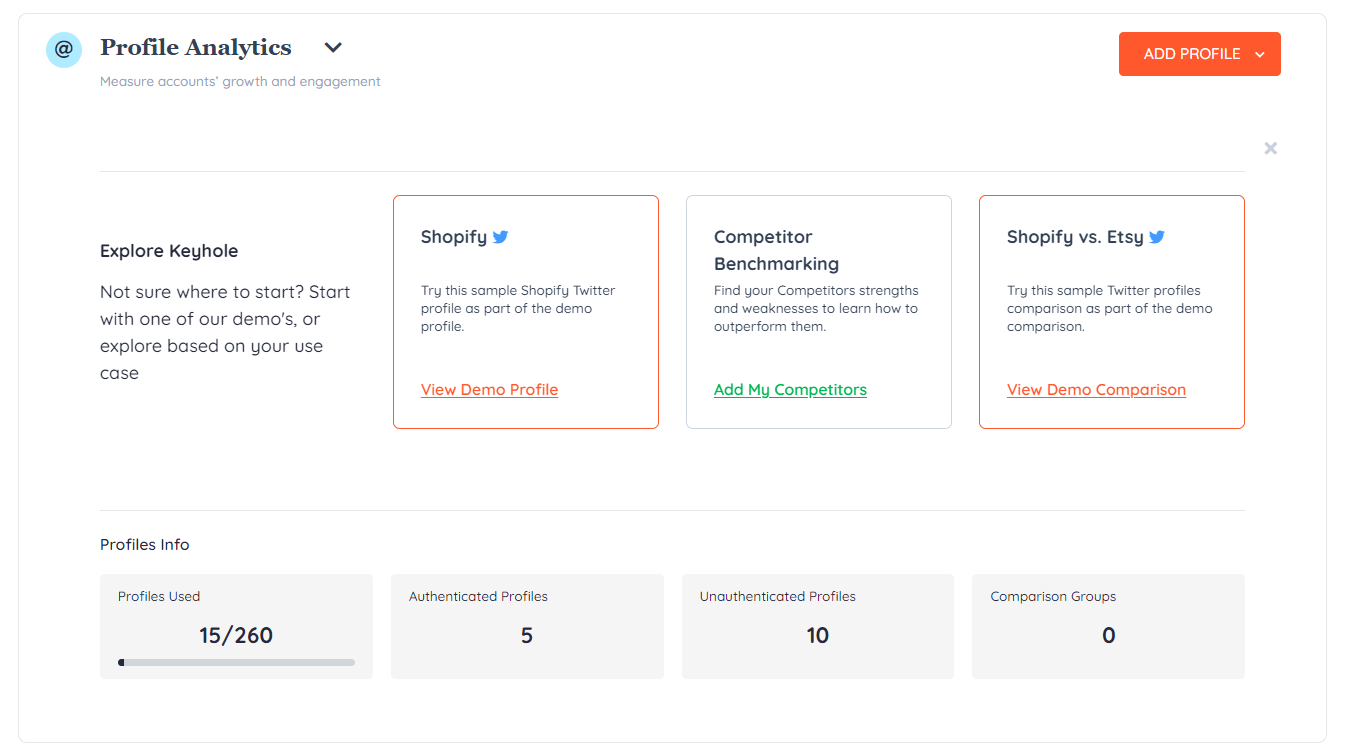View the Shopify vs. Etsy demo comparison
This screenshot has width=1360, height=754.
[x=1096, y=389]
